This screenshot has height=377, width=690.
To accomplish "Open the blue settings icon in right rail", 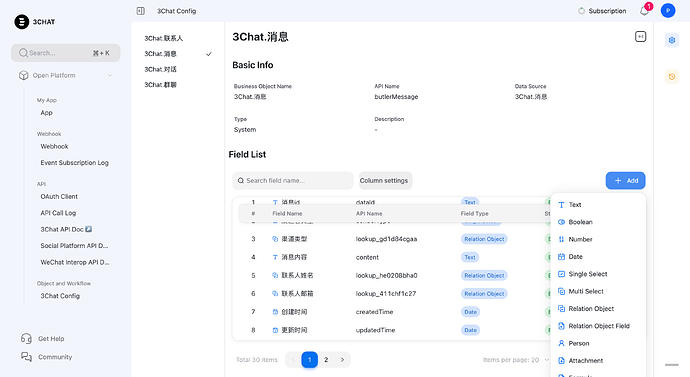I will [672, 40].
